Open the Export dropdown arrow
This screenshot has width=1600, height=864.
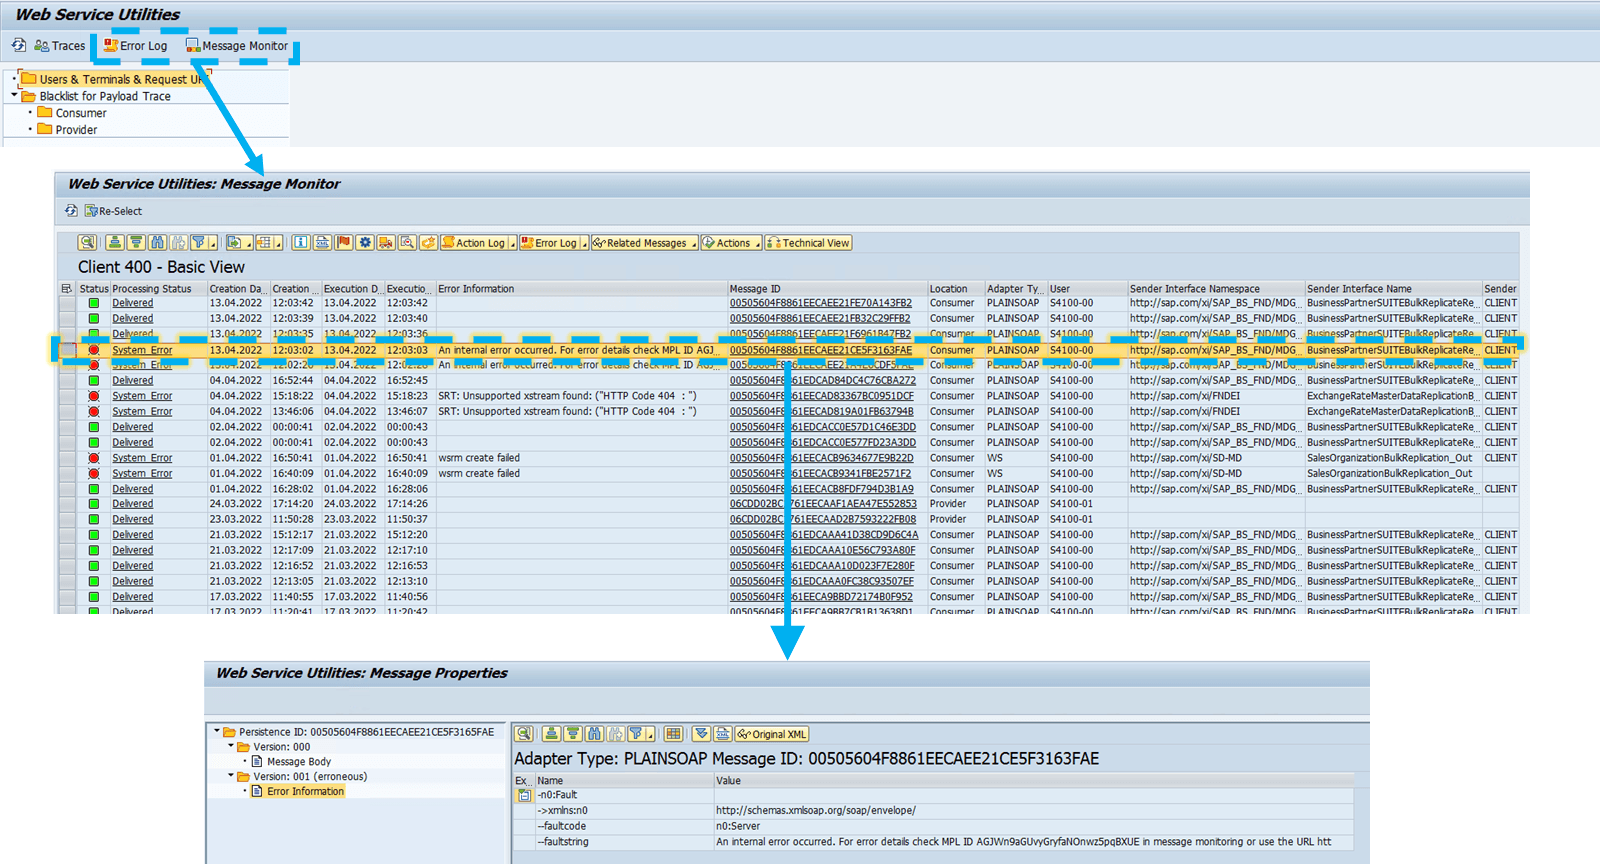[x=249, y=244]
